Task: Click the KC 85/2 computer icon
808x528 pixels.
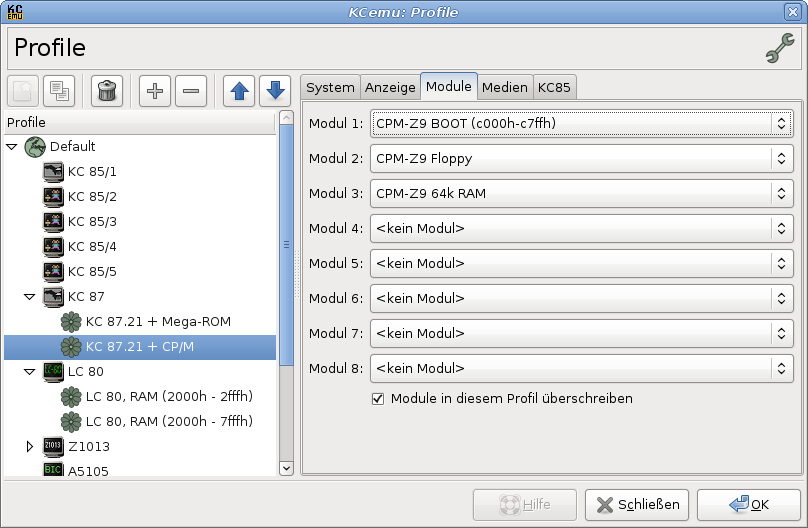Action: [53, 197]
